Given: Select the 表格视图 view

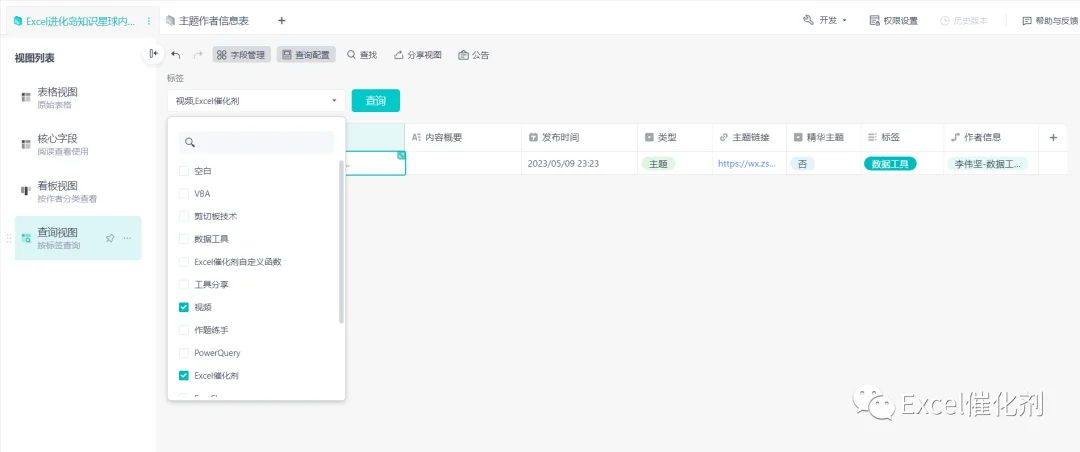Looking at the screenshot, I should tap(78, 98).
